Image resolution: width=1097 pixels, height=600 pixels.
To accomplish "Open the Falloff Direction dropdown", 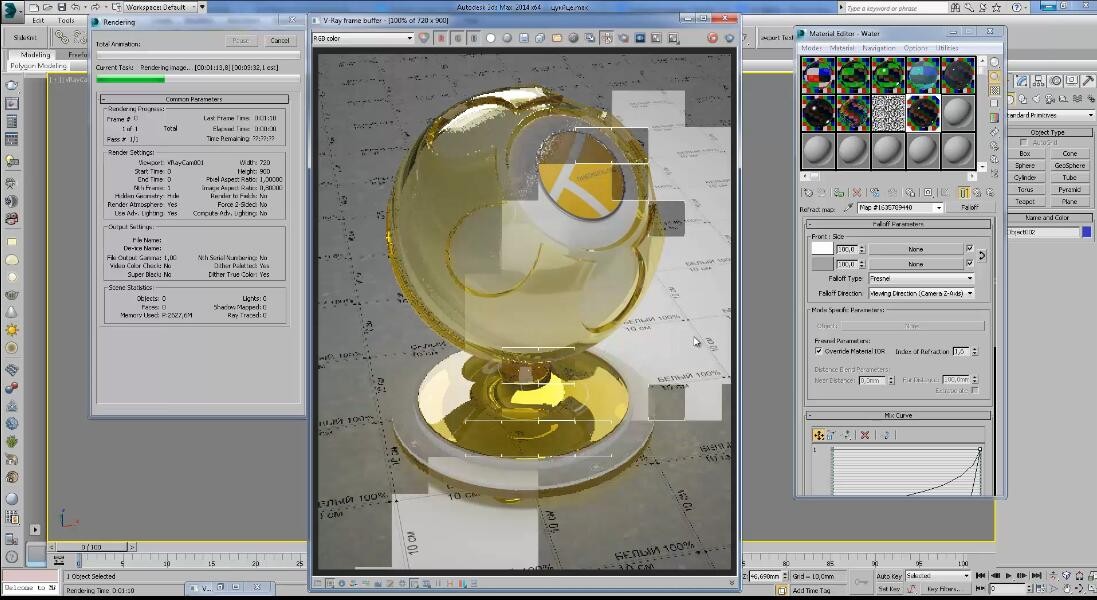I will point(921,294).
